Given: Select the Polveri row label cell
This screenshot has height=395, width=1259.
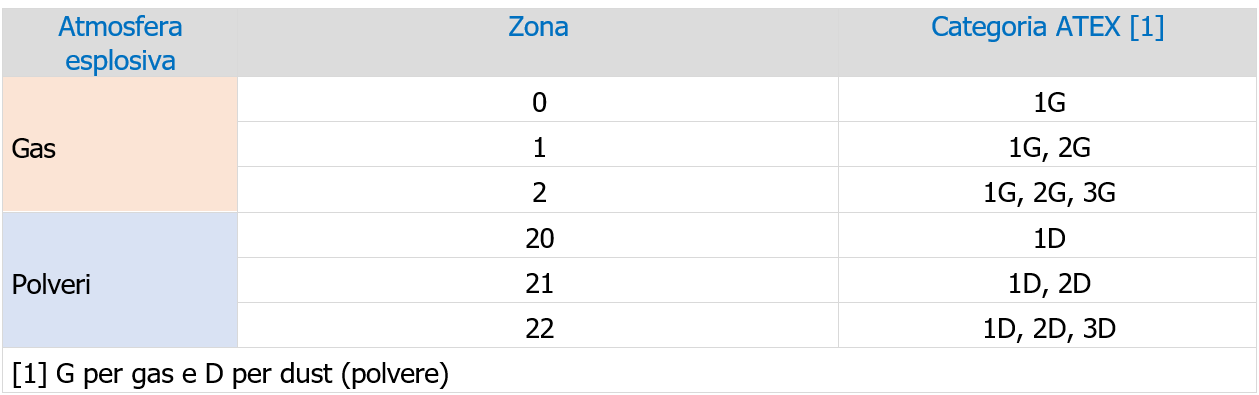Looking at the screenshot, I should (120, 280).
